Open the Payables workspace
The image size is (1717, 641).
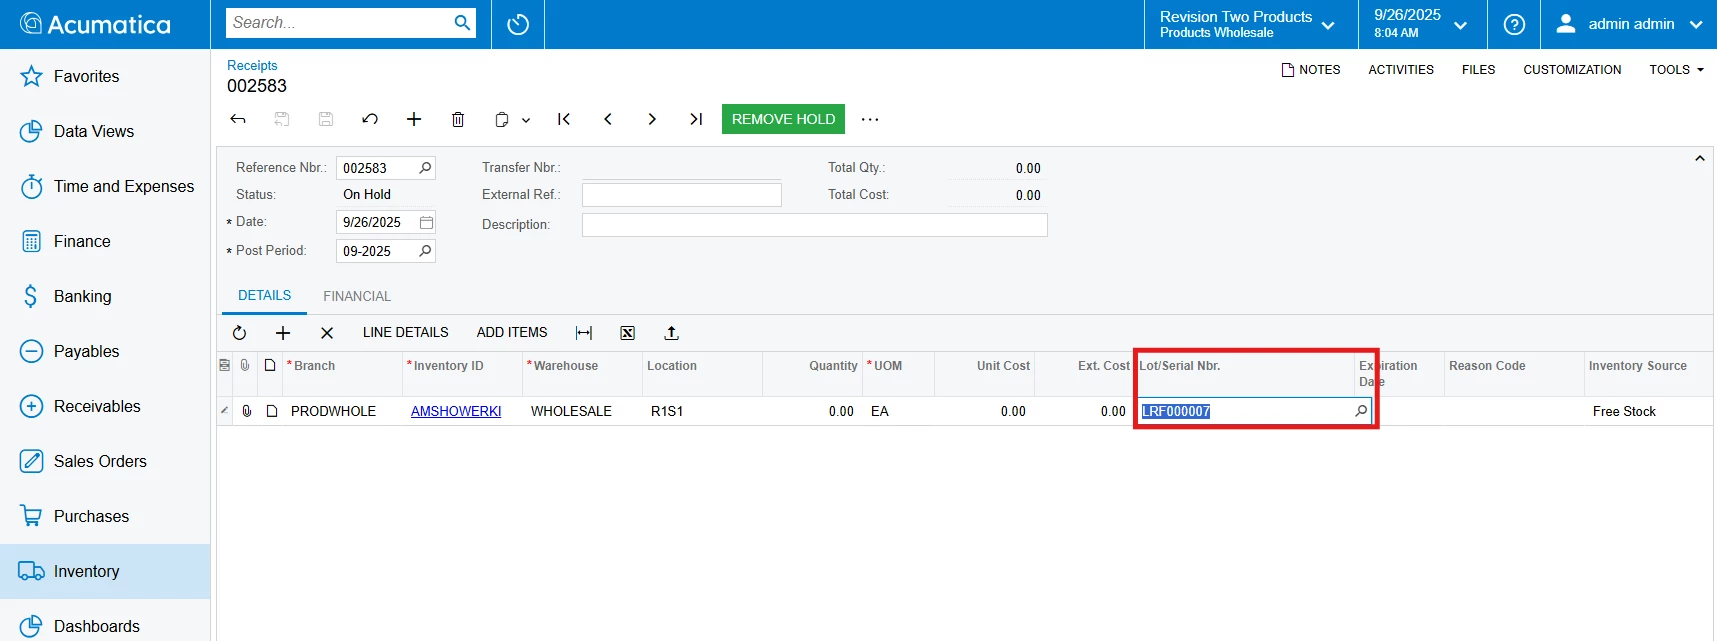coord(105,351)
